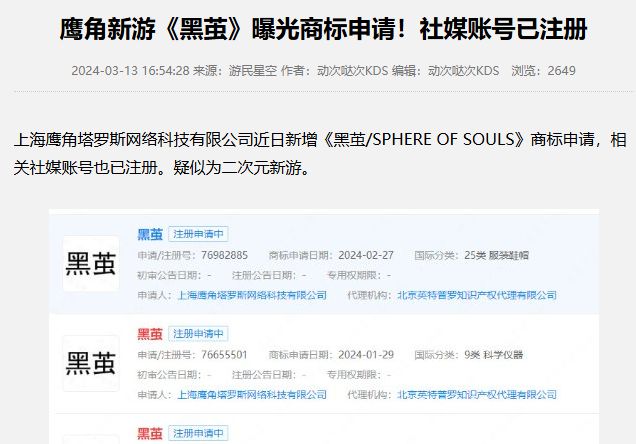Image resolution: width=636 pixels, height=444 pixels.
Task: Click the application number 76655501
Action: click(x=224, y=355)
